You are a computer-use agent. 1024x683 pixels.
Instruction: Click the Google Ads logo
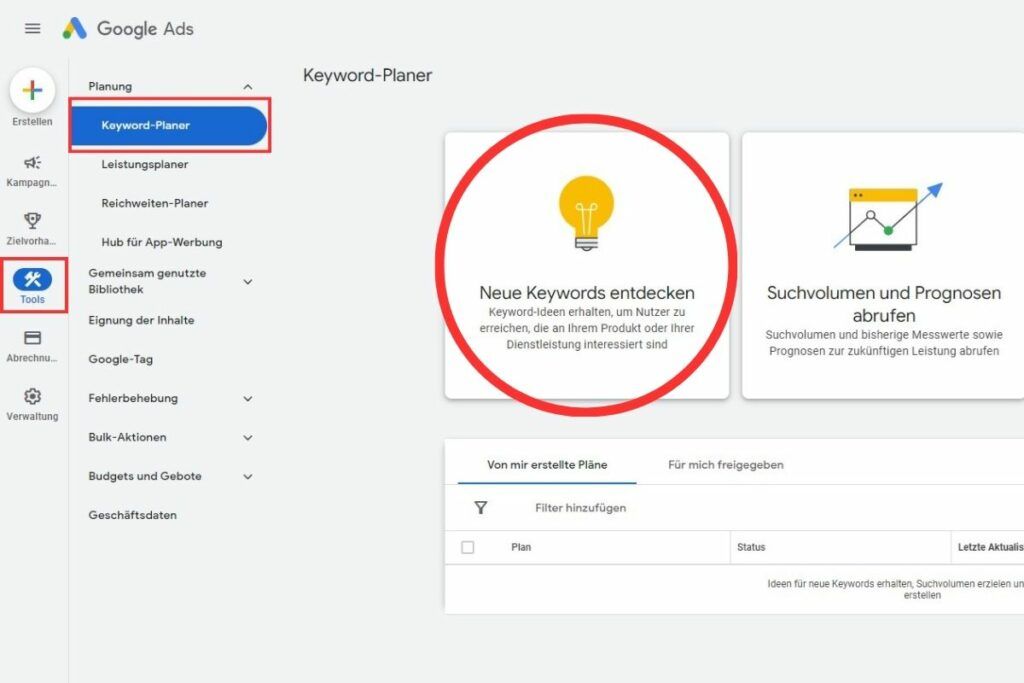tap(128, 29)
